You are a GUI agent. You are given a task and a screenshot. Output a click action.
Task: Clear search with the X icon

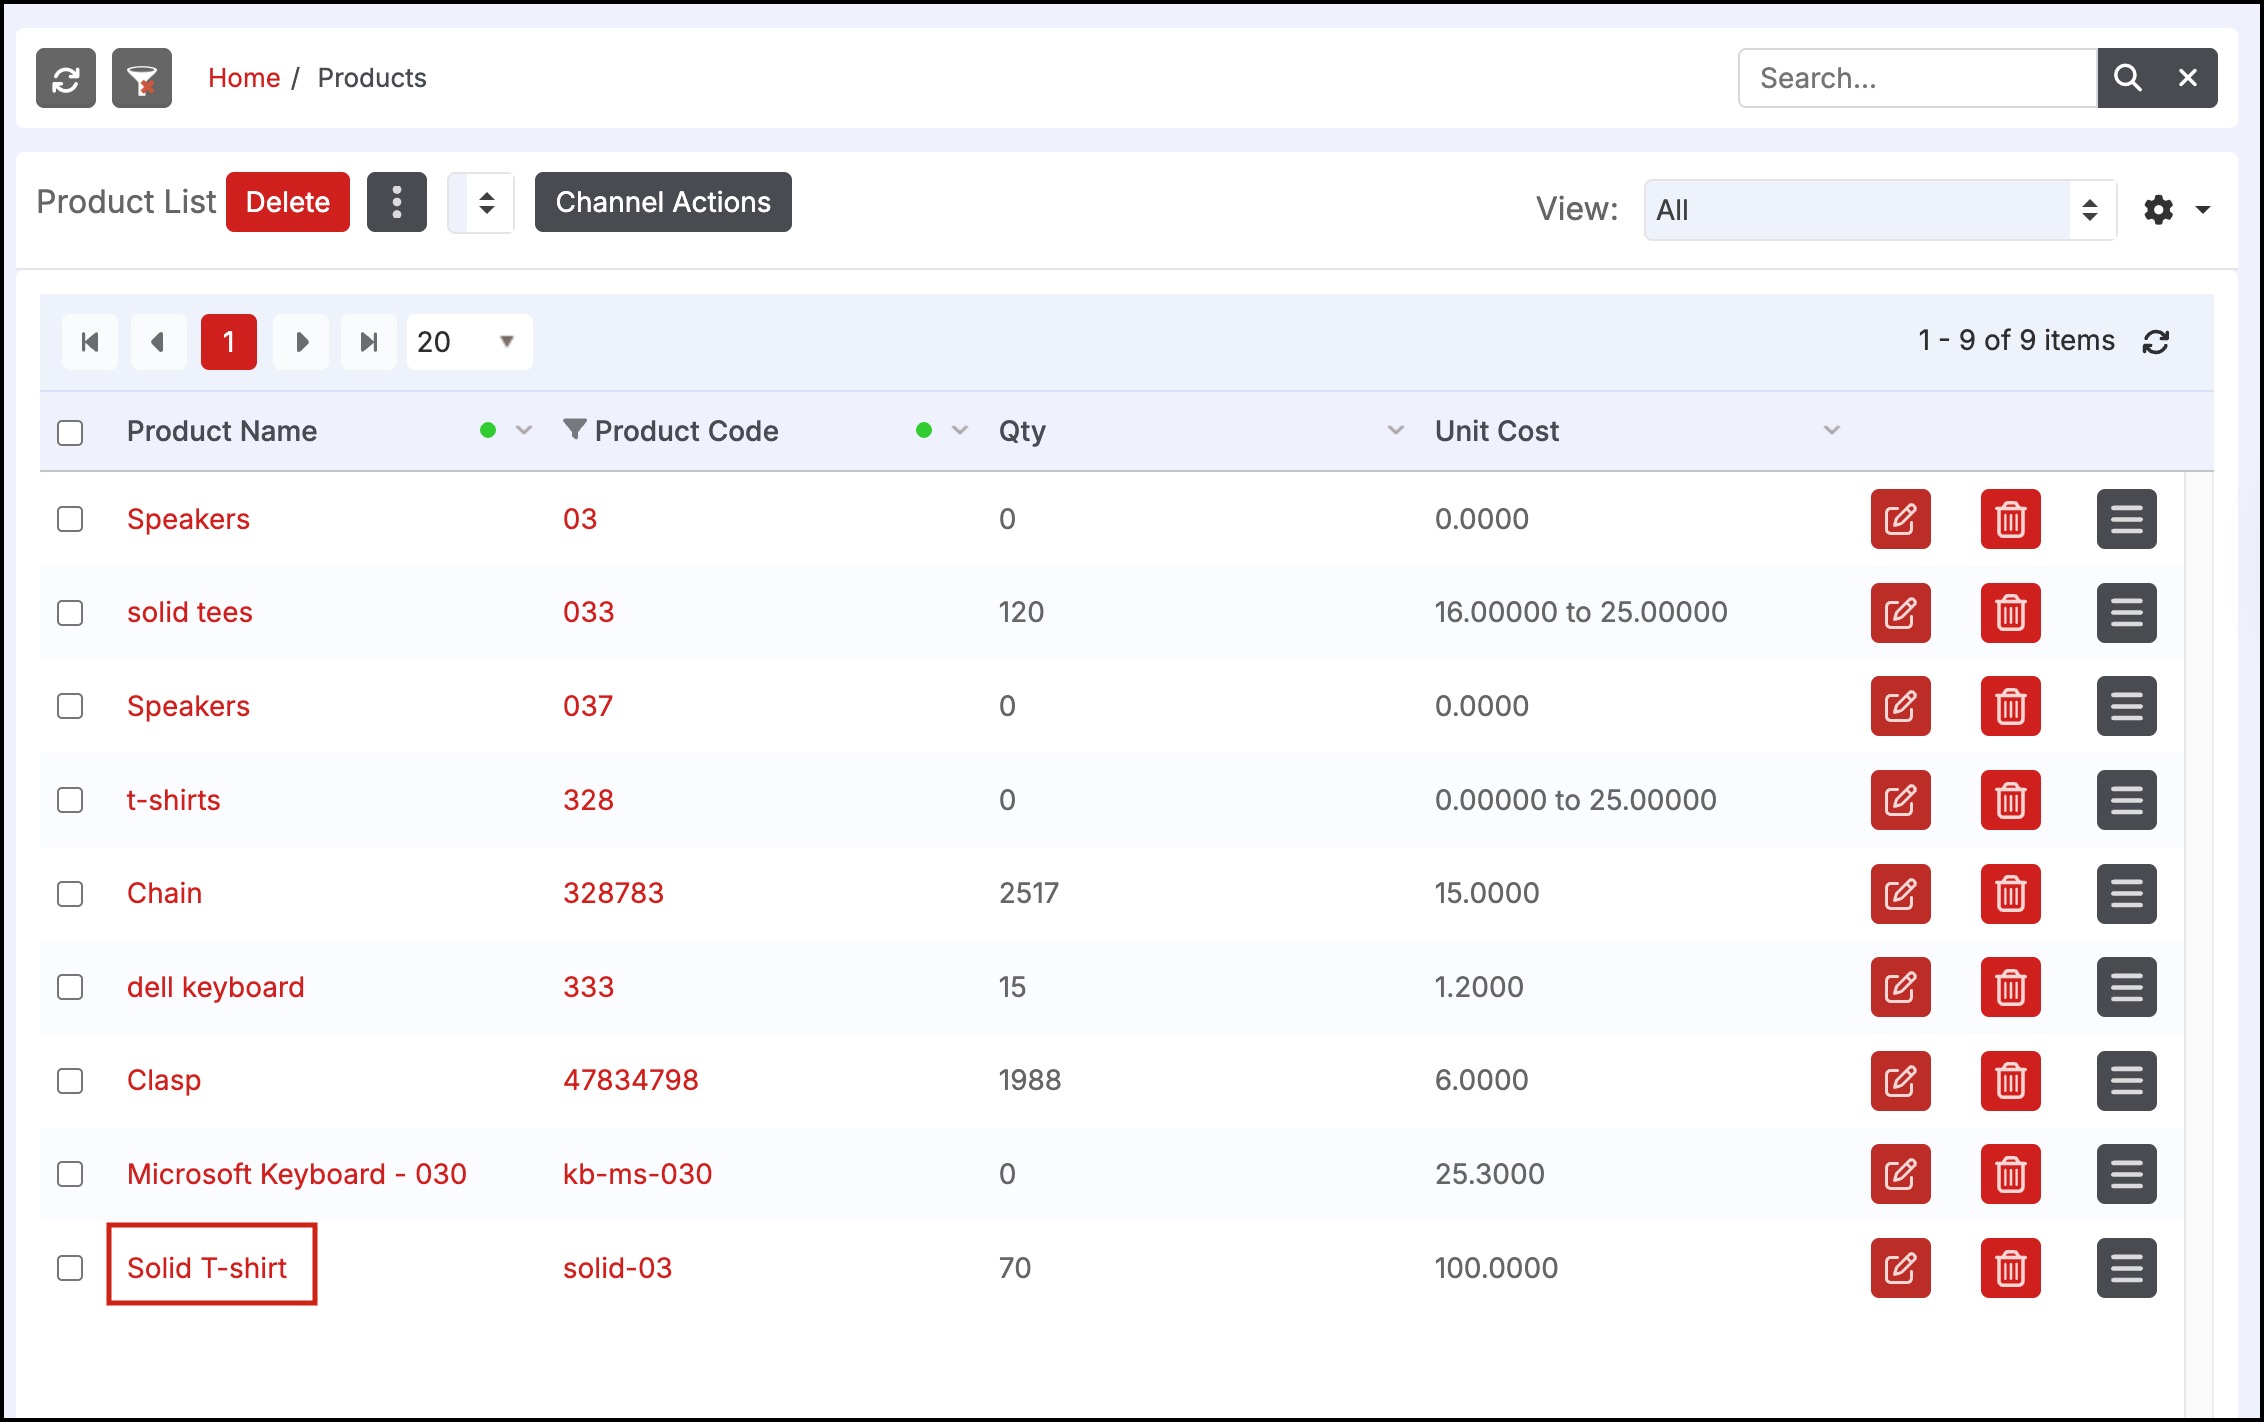2188,78
